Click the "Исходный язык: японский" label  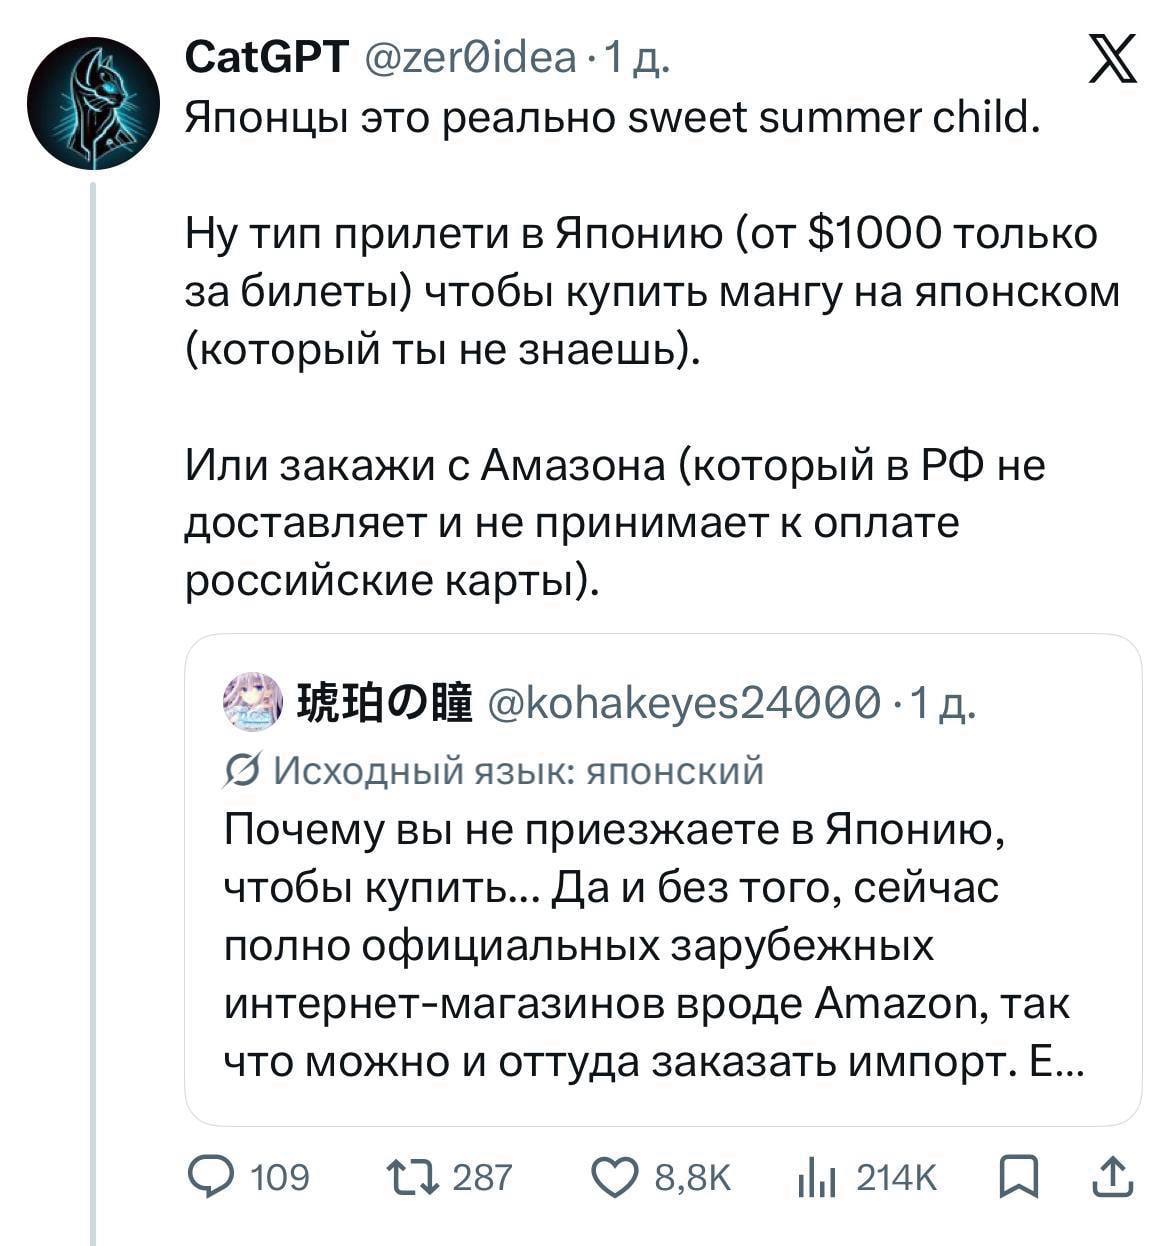tap(518, 772)
